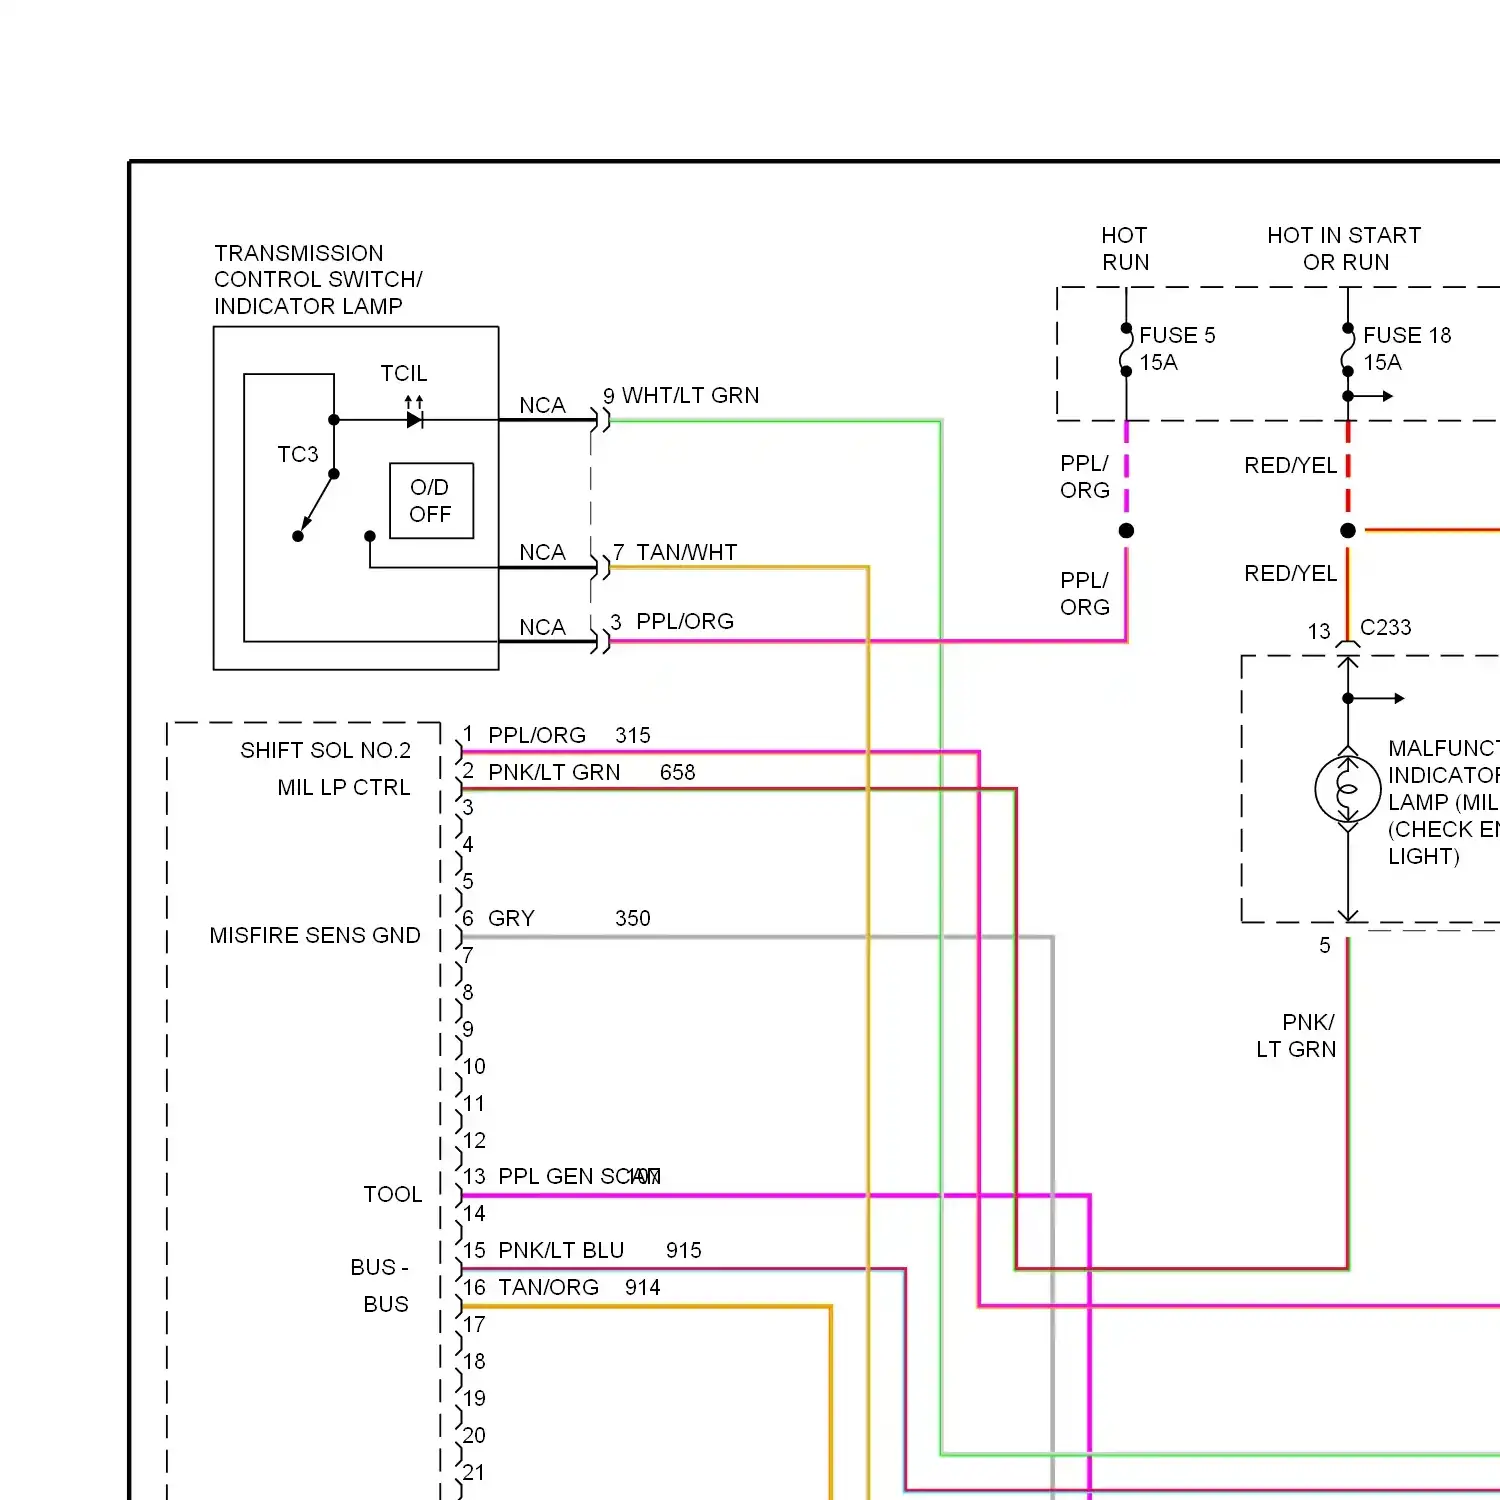Click pin number 21 on the connector

(x=474, y=1472)
